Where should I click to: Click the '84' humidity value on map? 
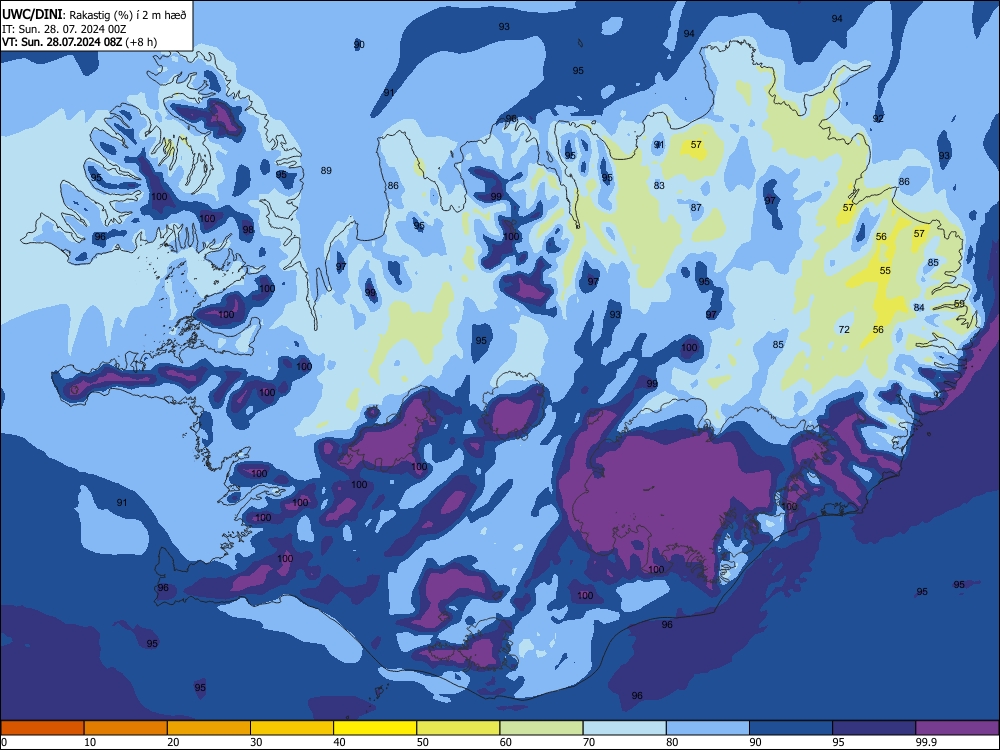[x=919, y=307]
